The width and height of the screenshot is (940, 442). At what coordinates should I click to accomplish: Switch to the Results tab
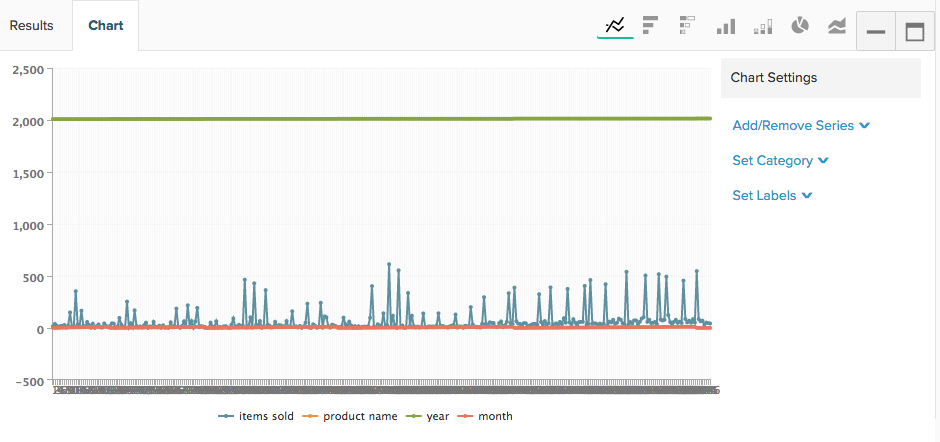tap(32, 26)
